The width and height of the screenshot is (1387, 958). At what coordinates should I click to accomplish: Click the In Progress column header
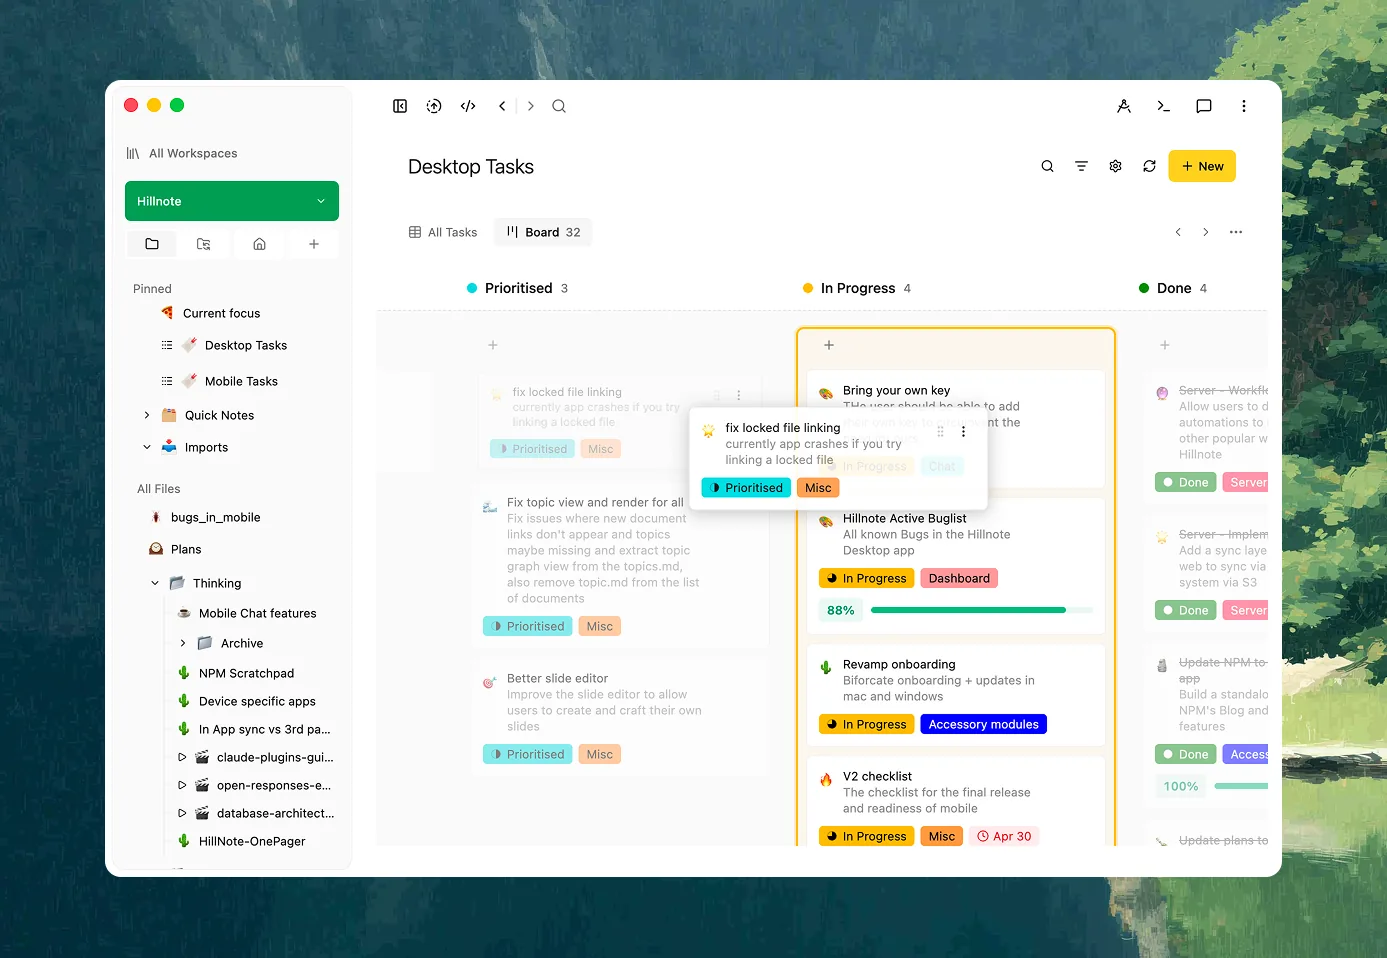click(857, 288)
